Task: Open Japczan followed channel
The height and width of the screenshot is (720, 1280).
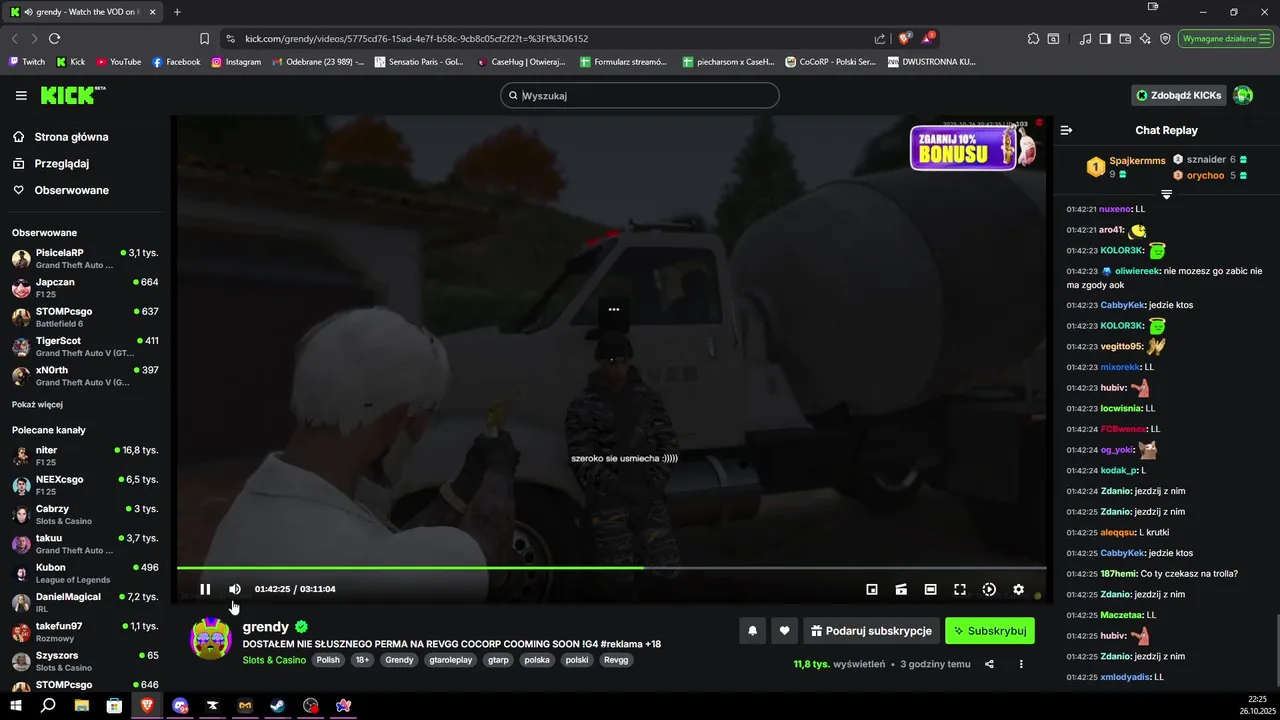Action: point(85,288)
